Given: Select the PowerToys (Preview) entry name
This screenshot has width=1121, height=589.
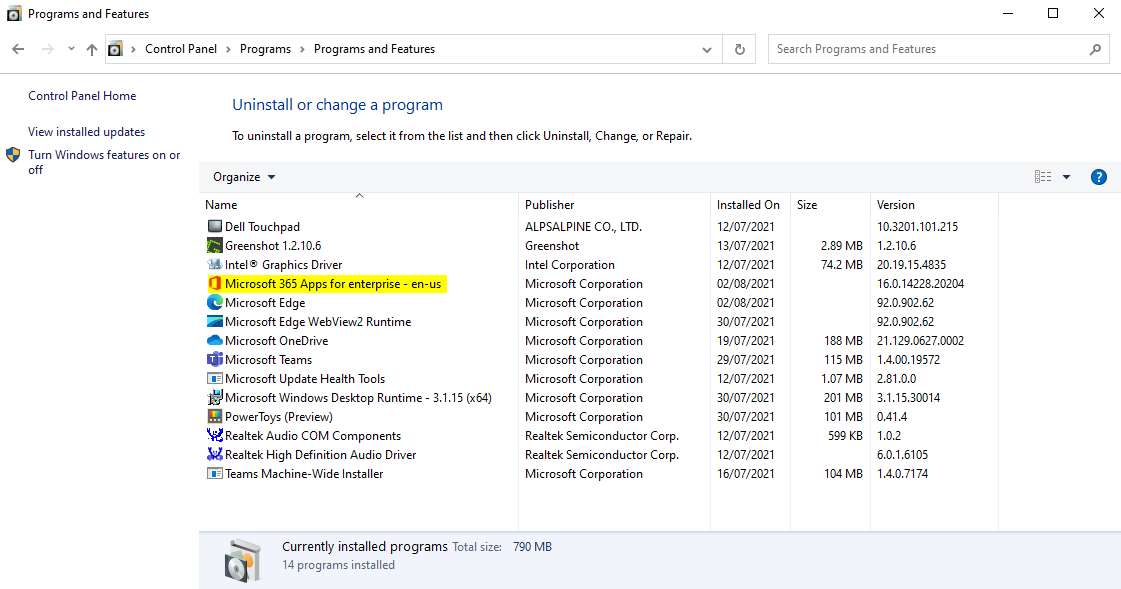Looking at the screenshot, I should point(279,417).
